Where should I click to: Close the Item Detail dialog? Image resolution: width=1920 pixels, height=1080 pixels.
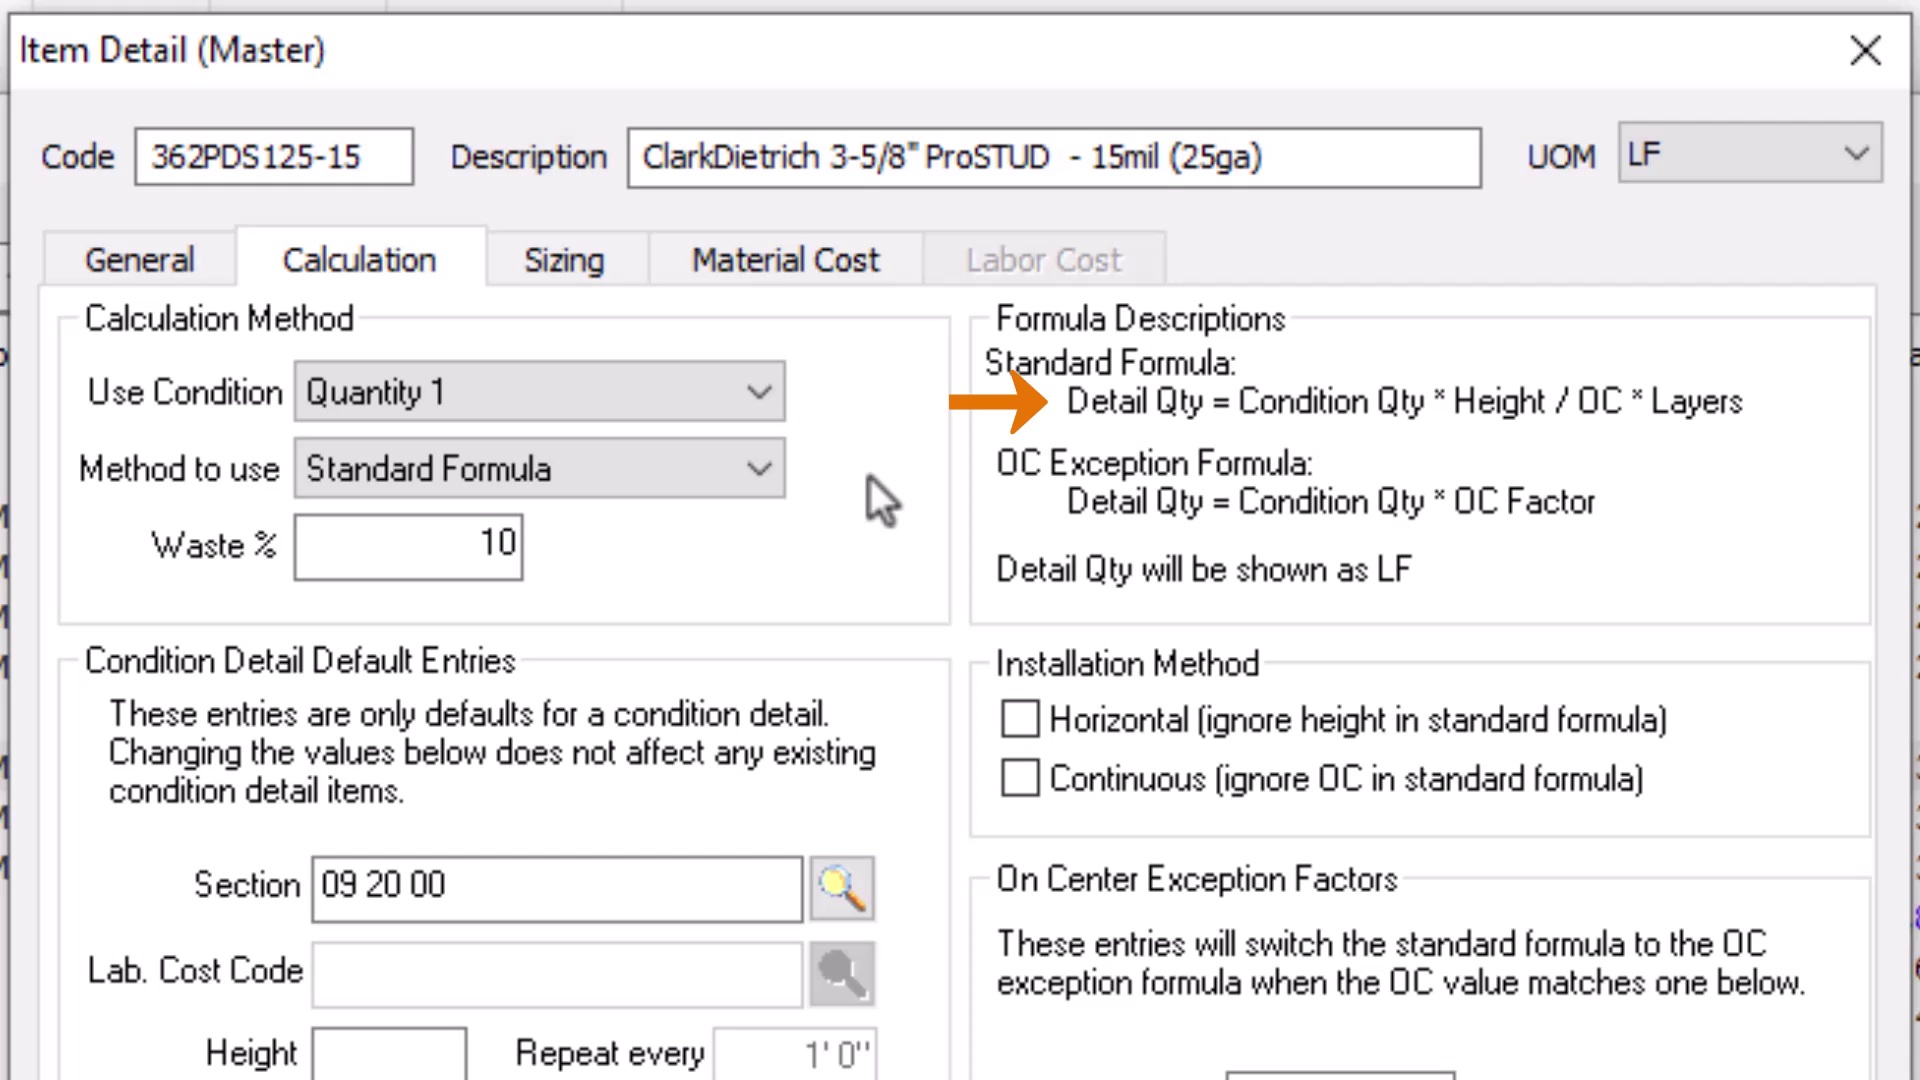coord(1865,51)
